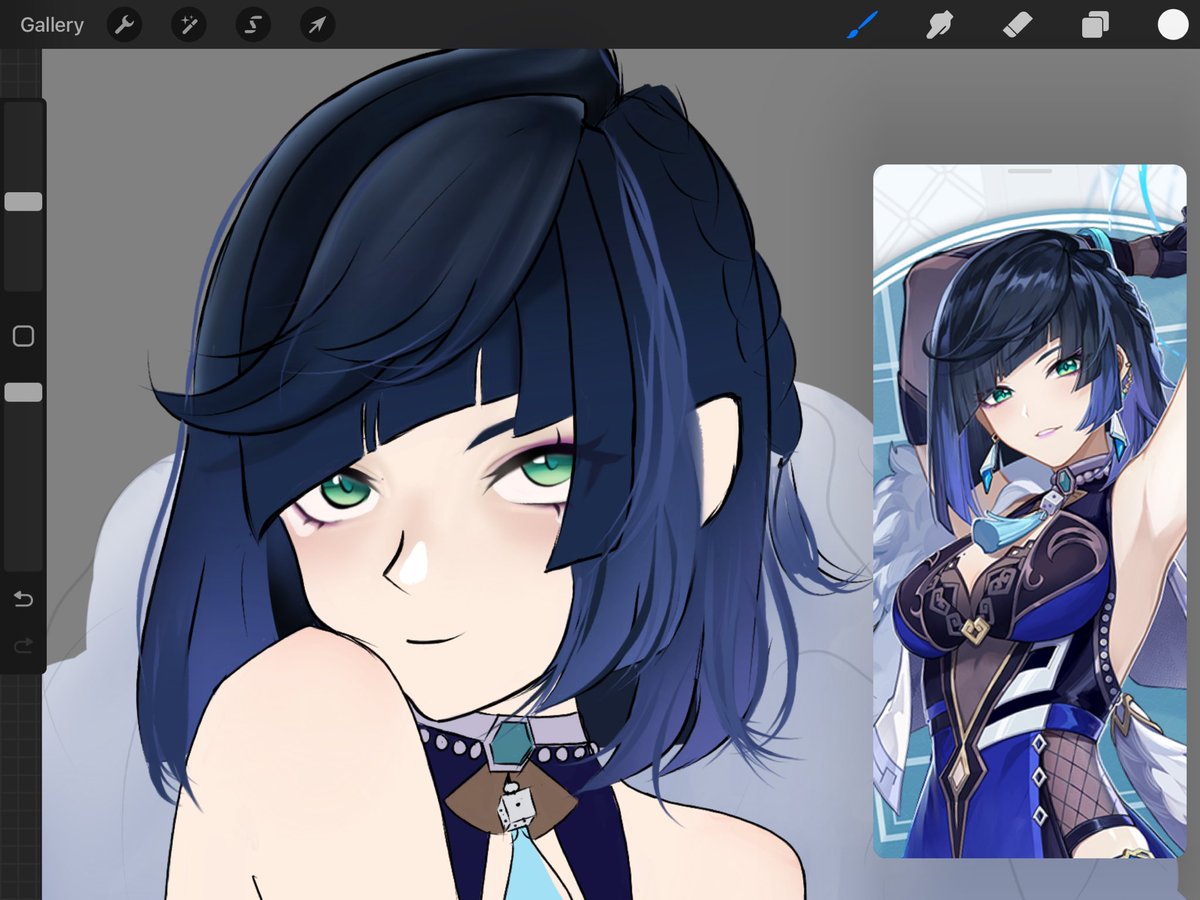Click the brush opacity slider handle
This screenshot has width=1200, height=900.
click(x=23, y=392)
